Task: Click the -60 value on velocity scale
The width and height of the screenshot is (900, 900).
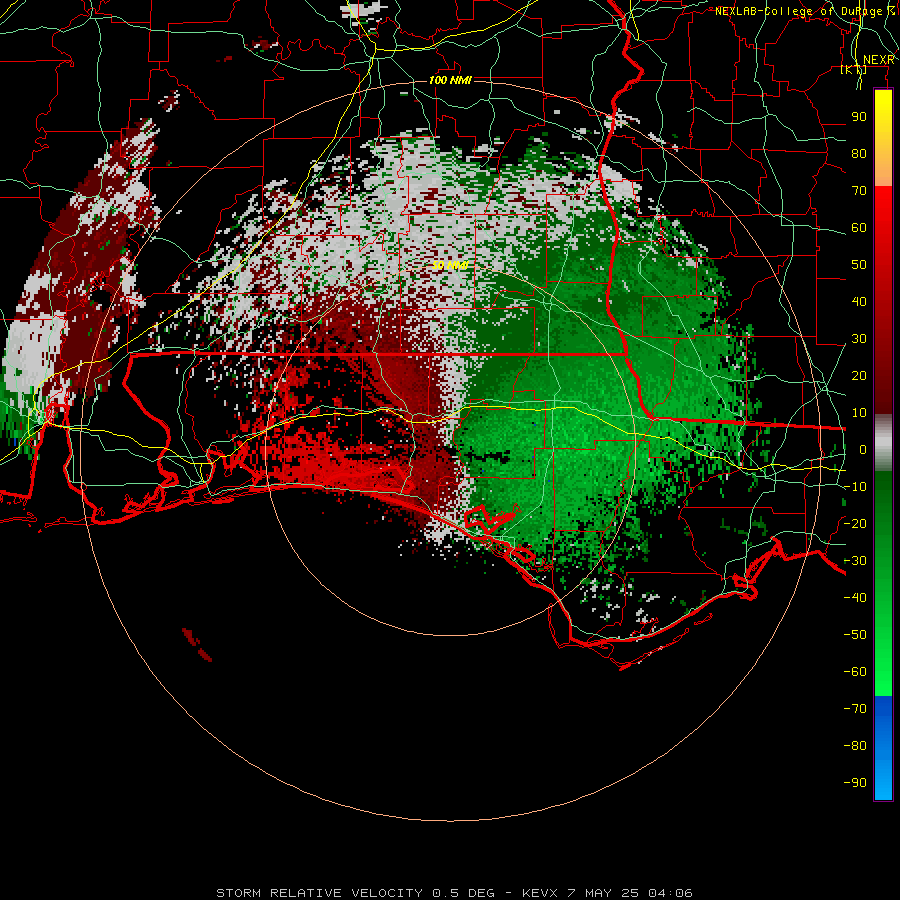Action: point(855,672)
